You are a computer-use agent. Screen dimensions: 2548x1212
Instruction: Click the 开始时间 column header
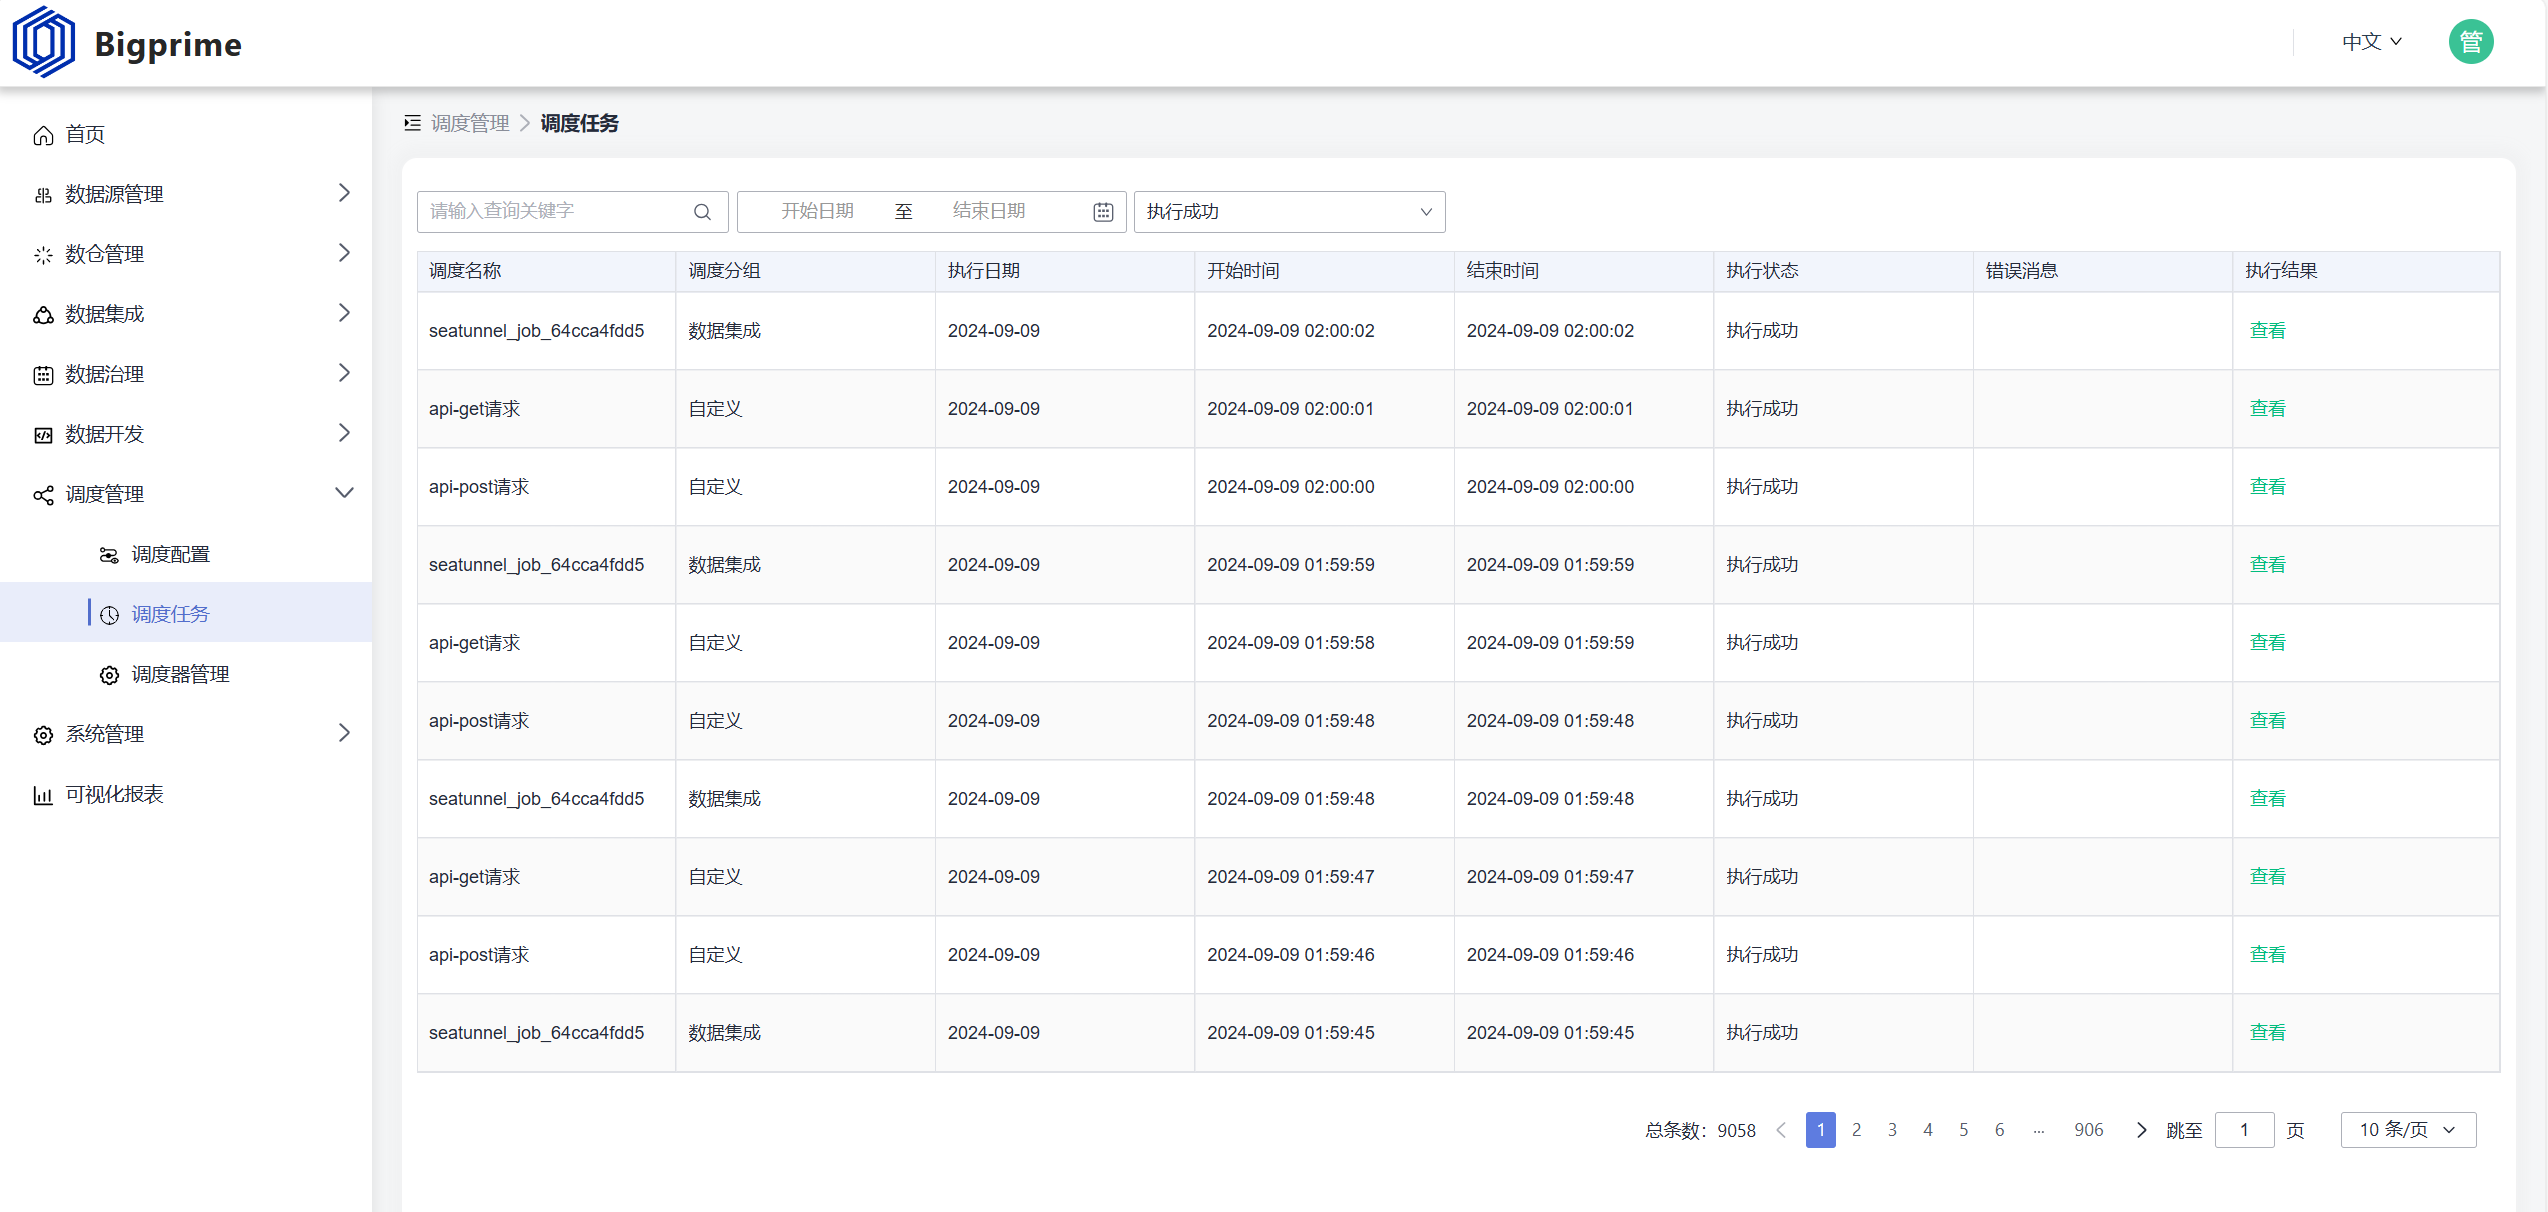1324,271
